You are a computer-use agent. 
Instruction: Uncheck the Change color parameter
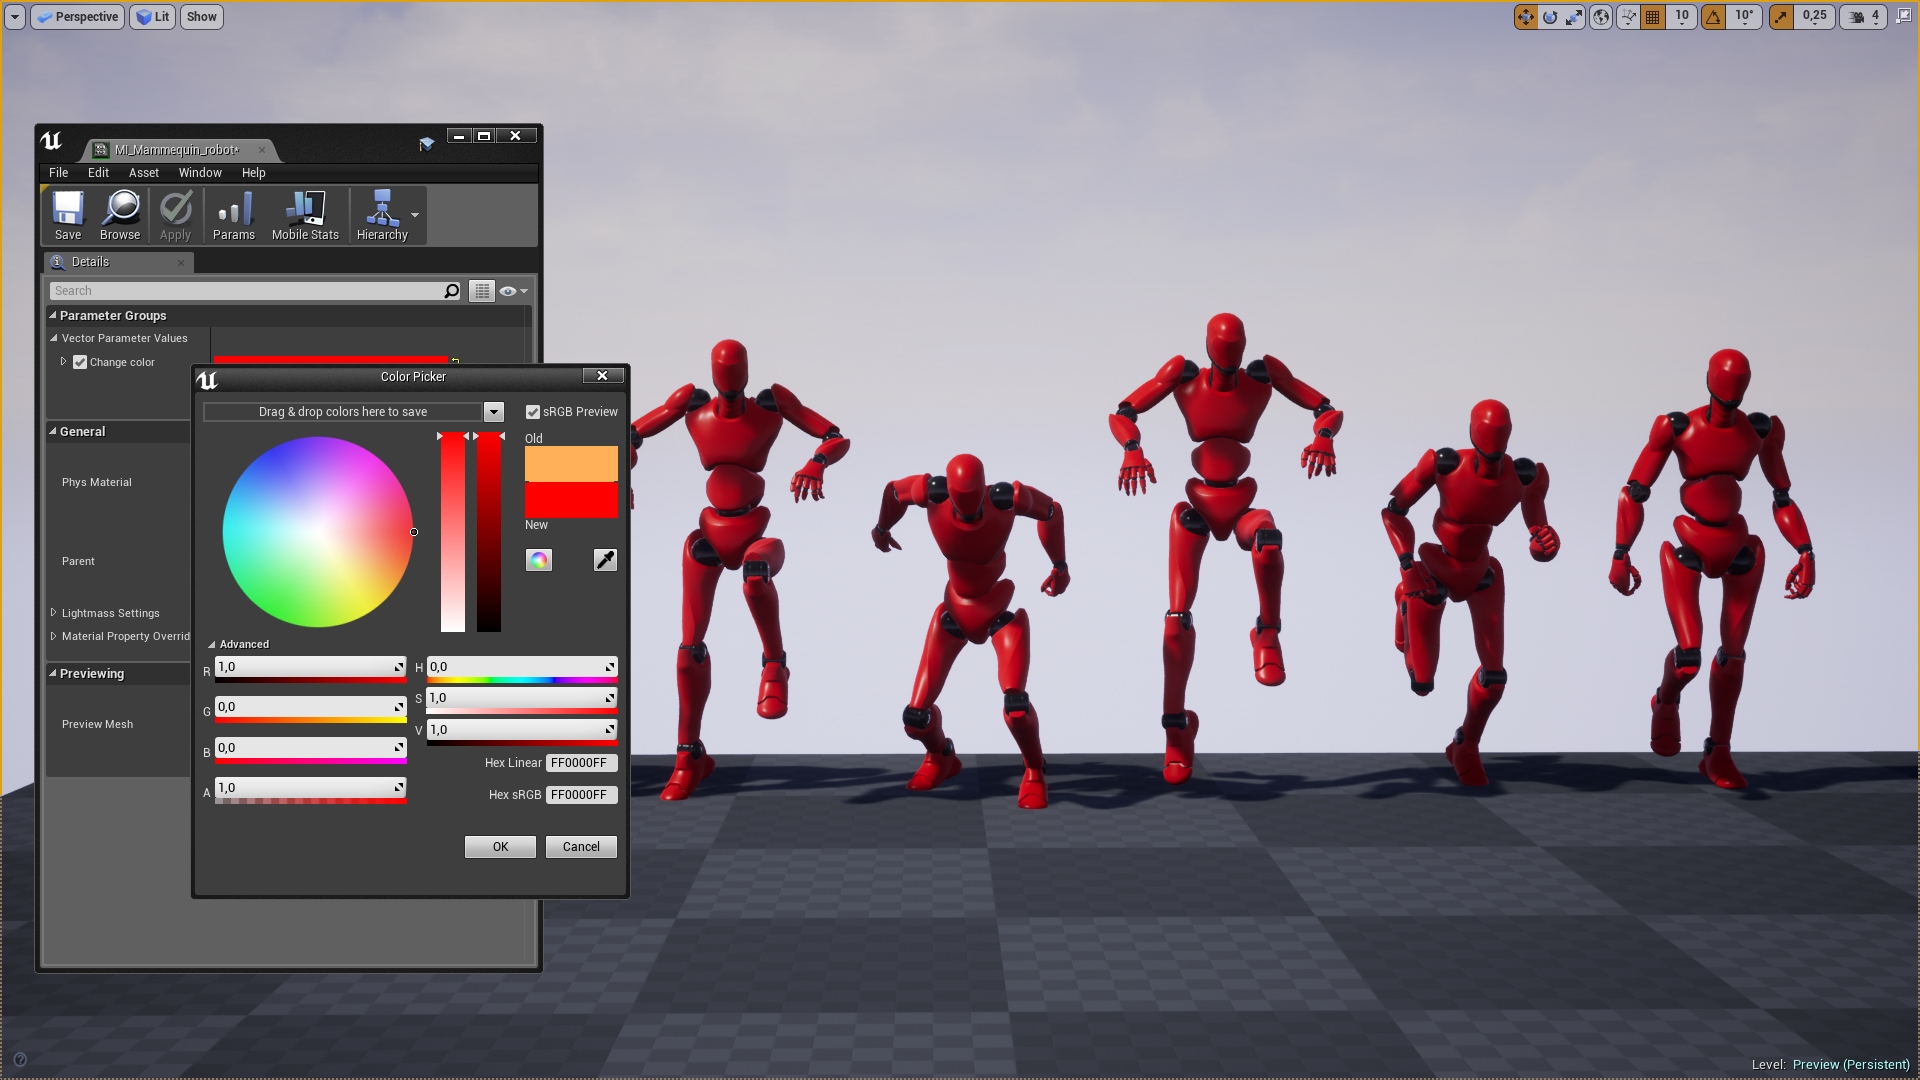[x=80, y=362]
